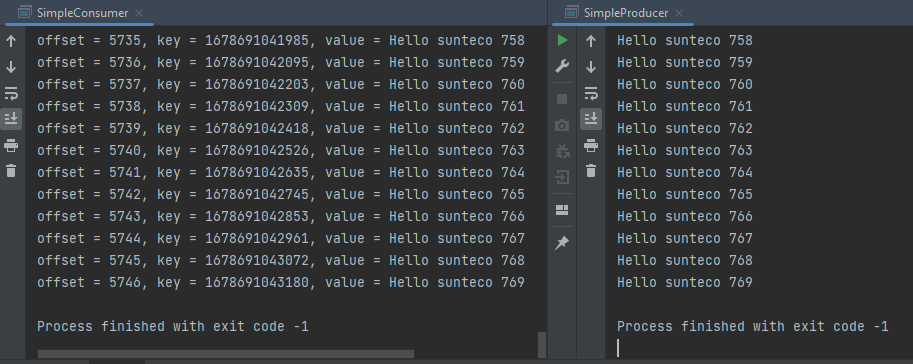Print the SimpleConsumer console output
Image resolution: width=913 pixels, height=364 pixels.
[11, 145]
